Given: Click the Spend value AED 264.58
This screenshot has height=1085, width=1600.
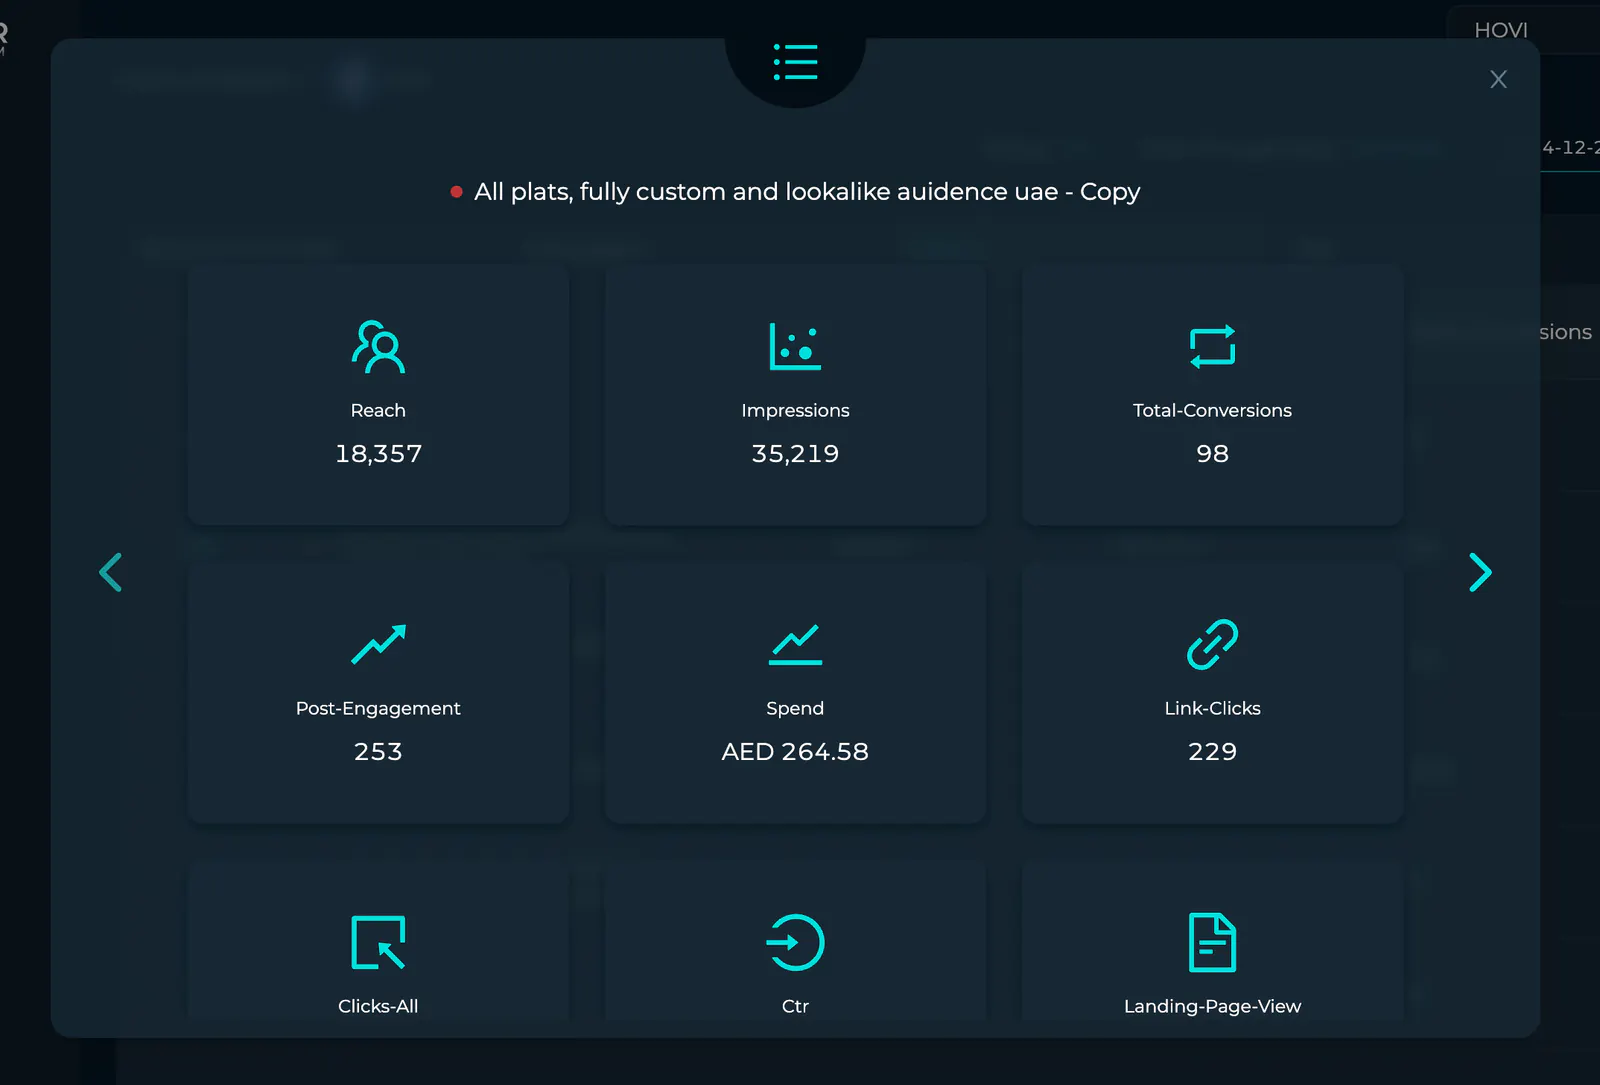Looking at the screenshot, I should [x=795, y=752].
